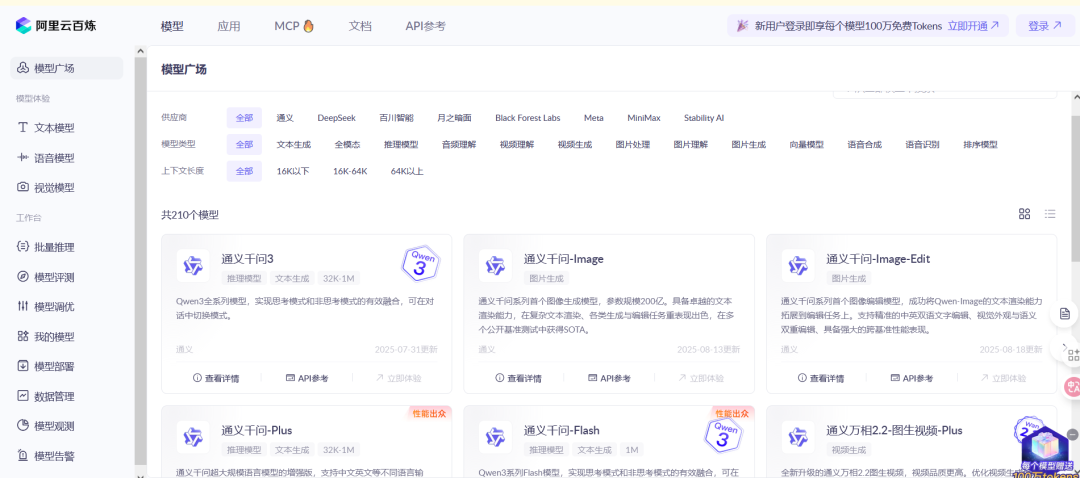This screenshot has width=1080, height=478.
Task: Filter supplier by Black Forest Labs
Action: click(528, 118)
